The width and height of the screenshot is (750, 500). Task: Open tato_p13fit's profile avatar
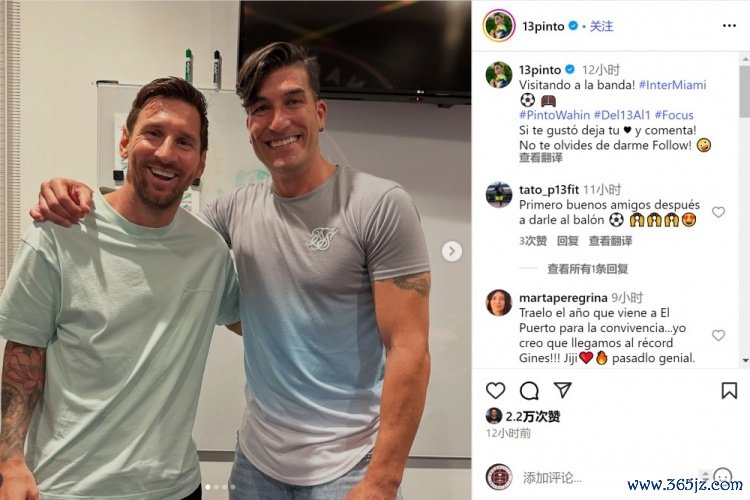tap(499, 195)
